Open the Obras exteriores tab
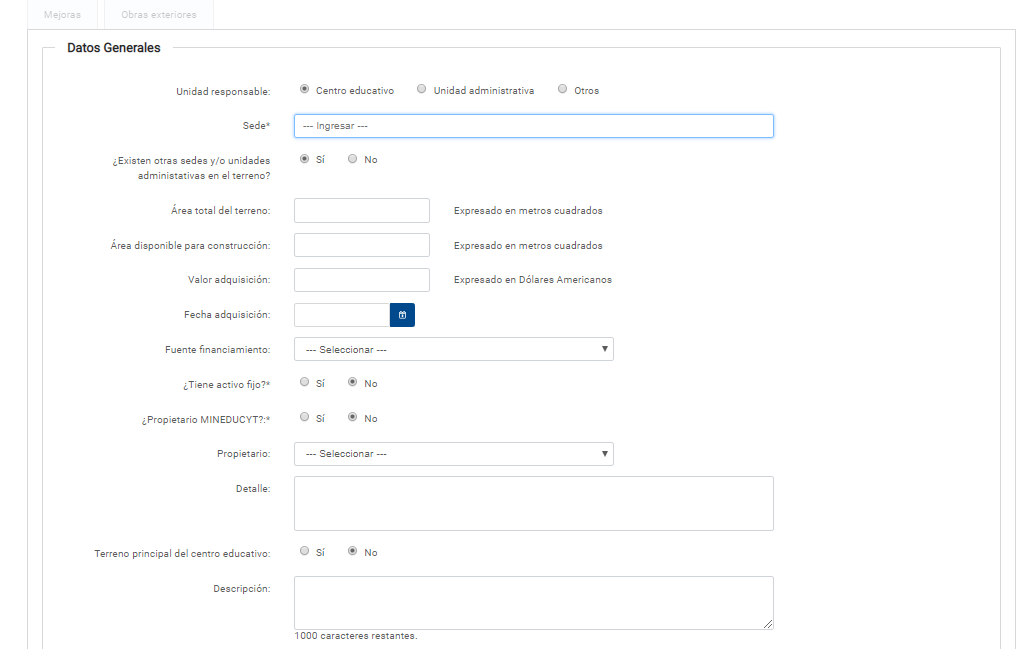Viewport: 1026px width, 649px height. [158, 15]
